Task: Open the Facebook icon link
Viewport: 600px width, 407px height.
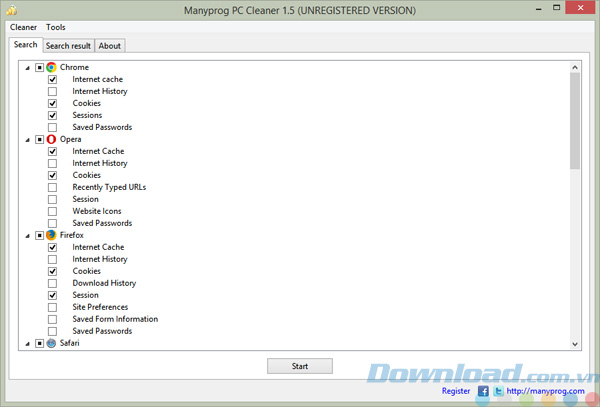Action: 483,391
